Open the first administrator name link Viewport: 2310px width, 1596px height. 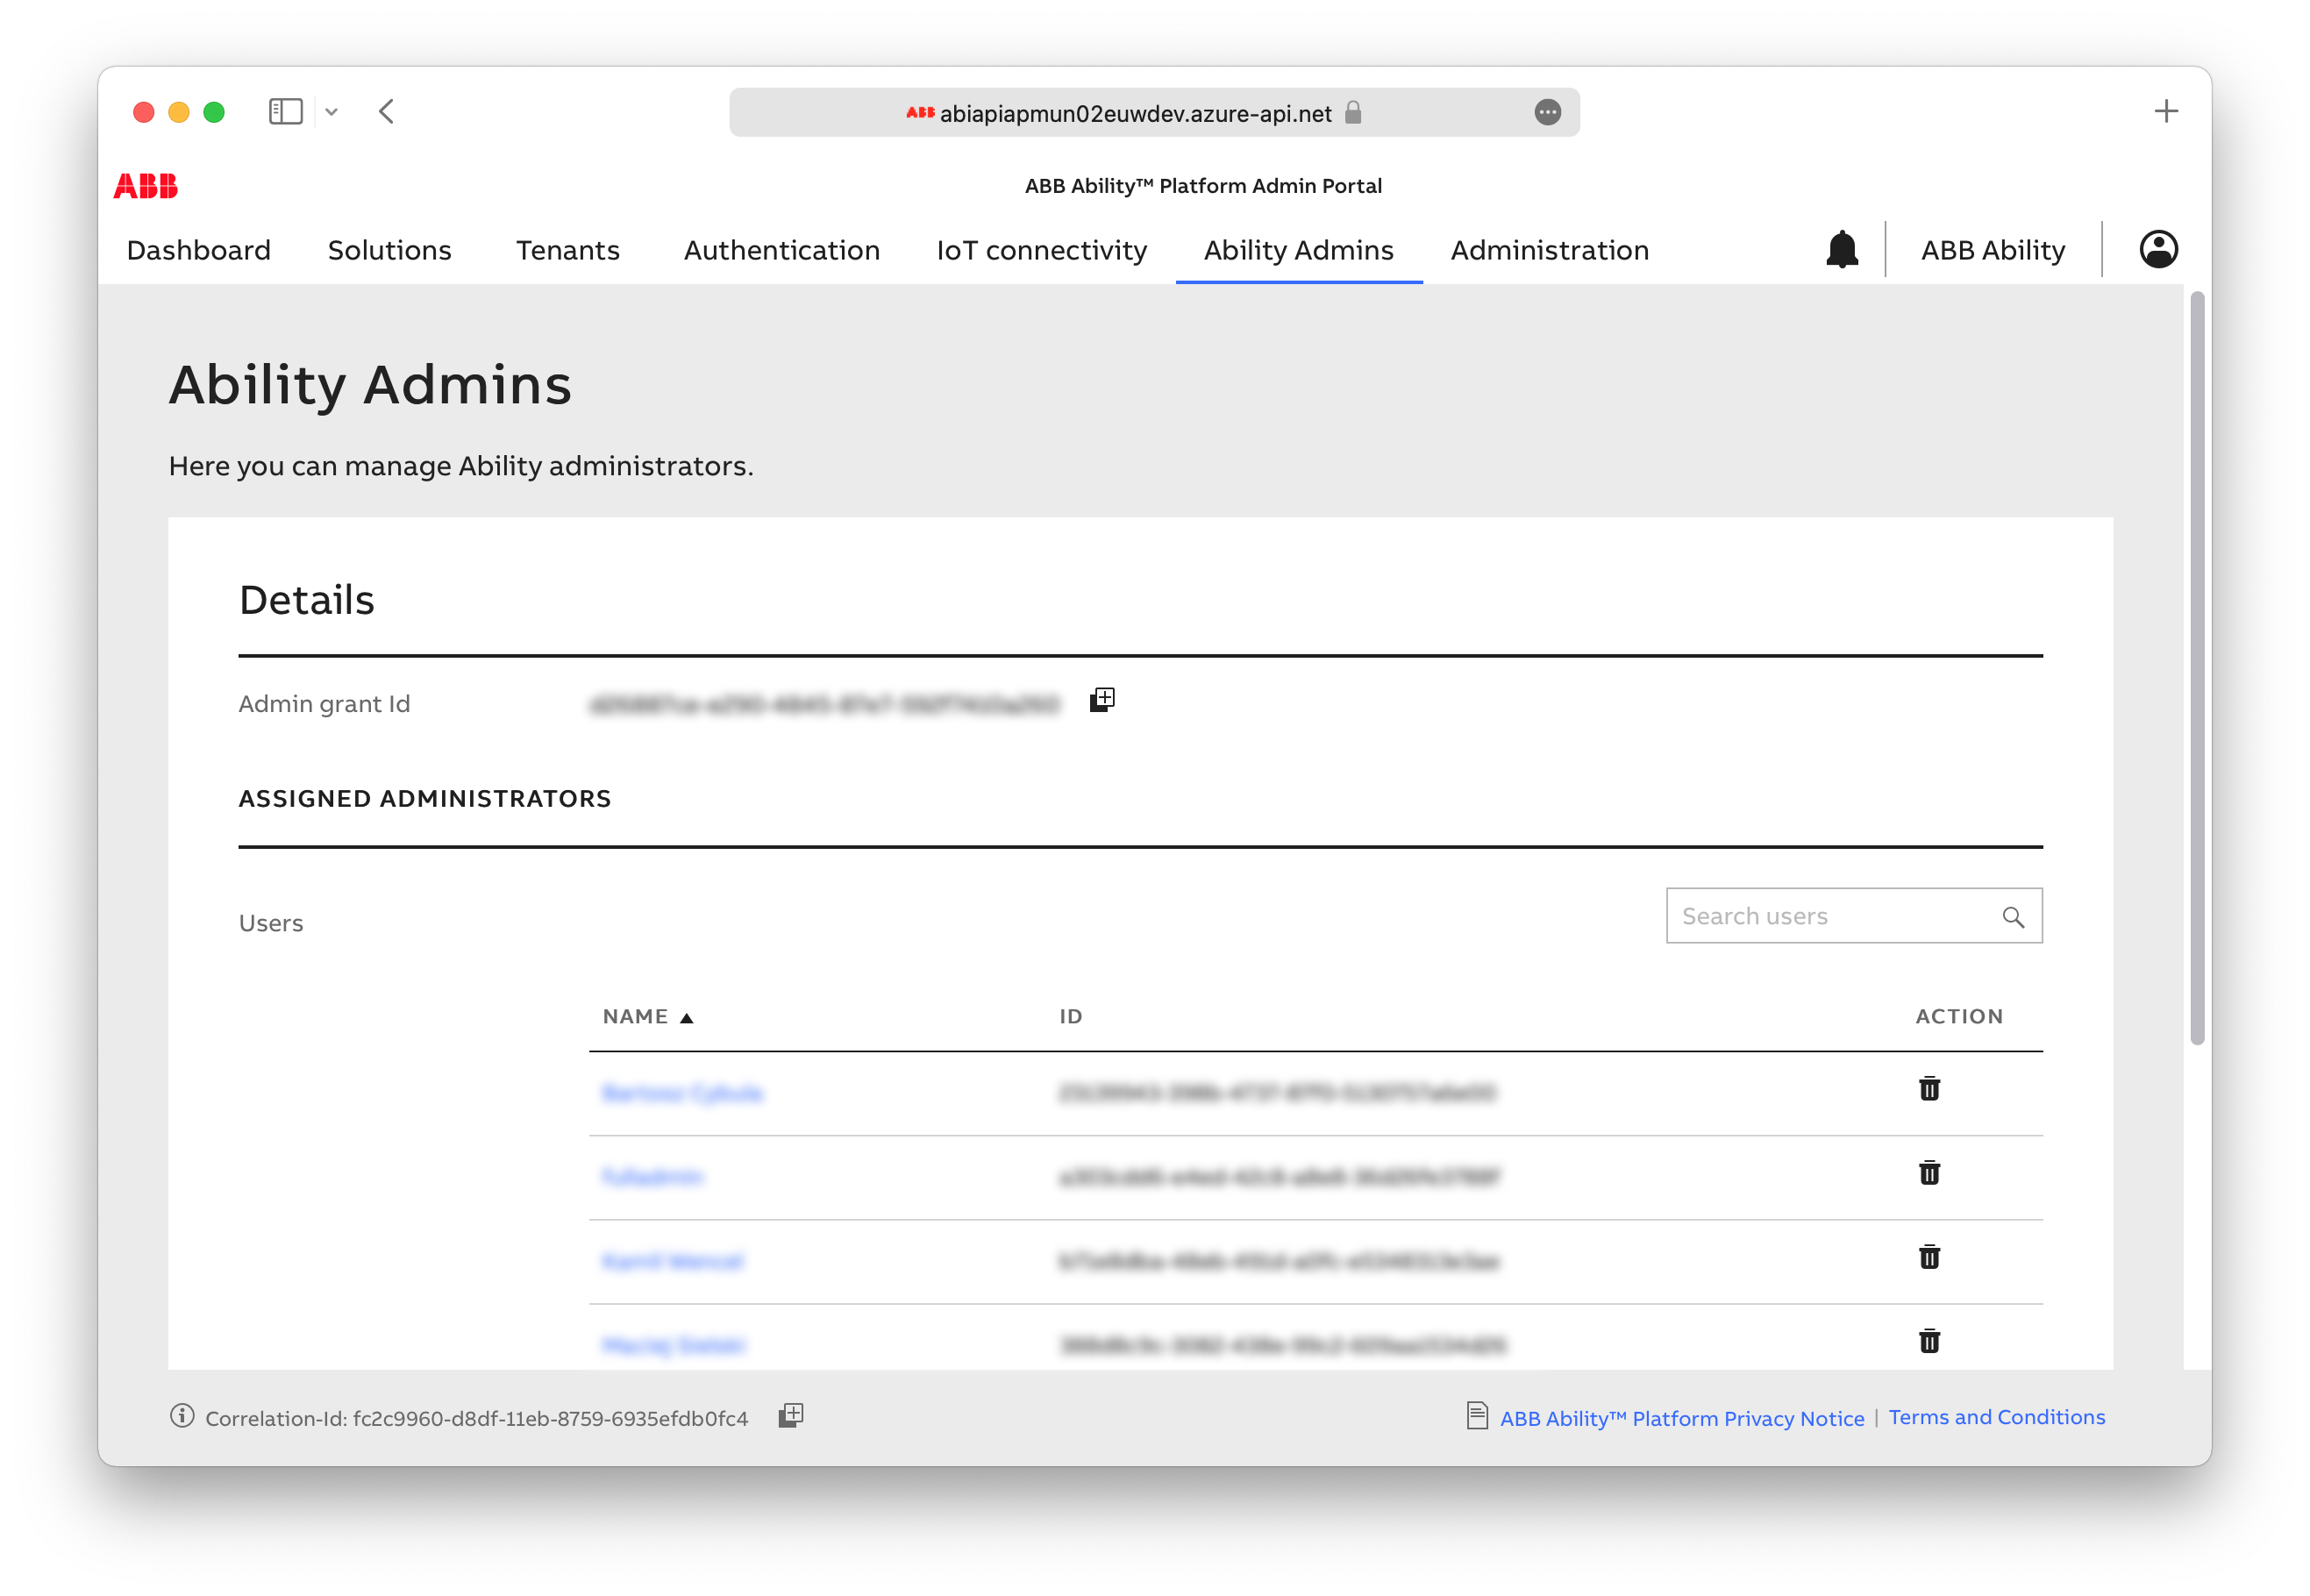(x=682, y=1093)
